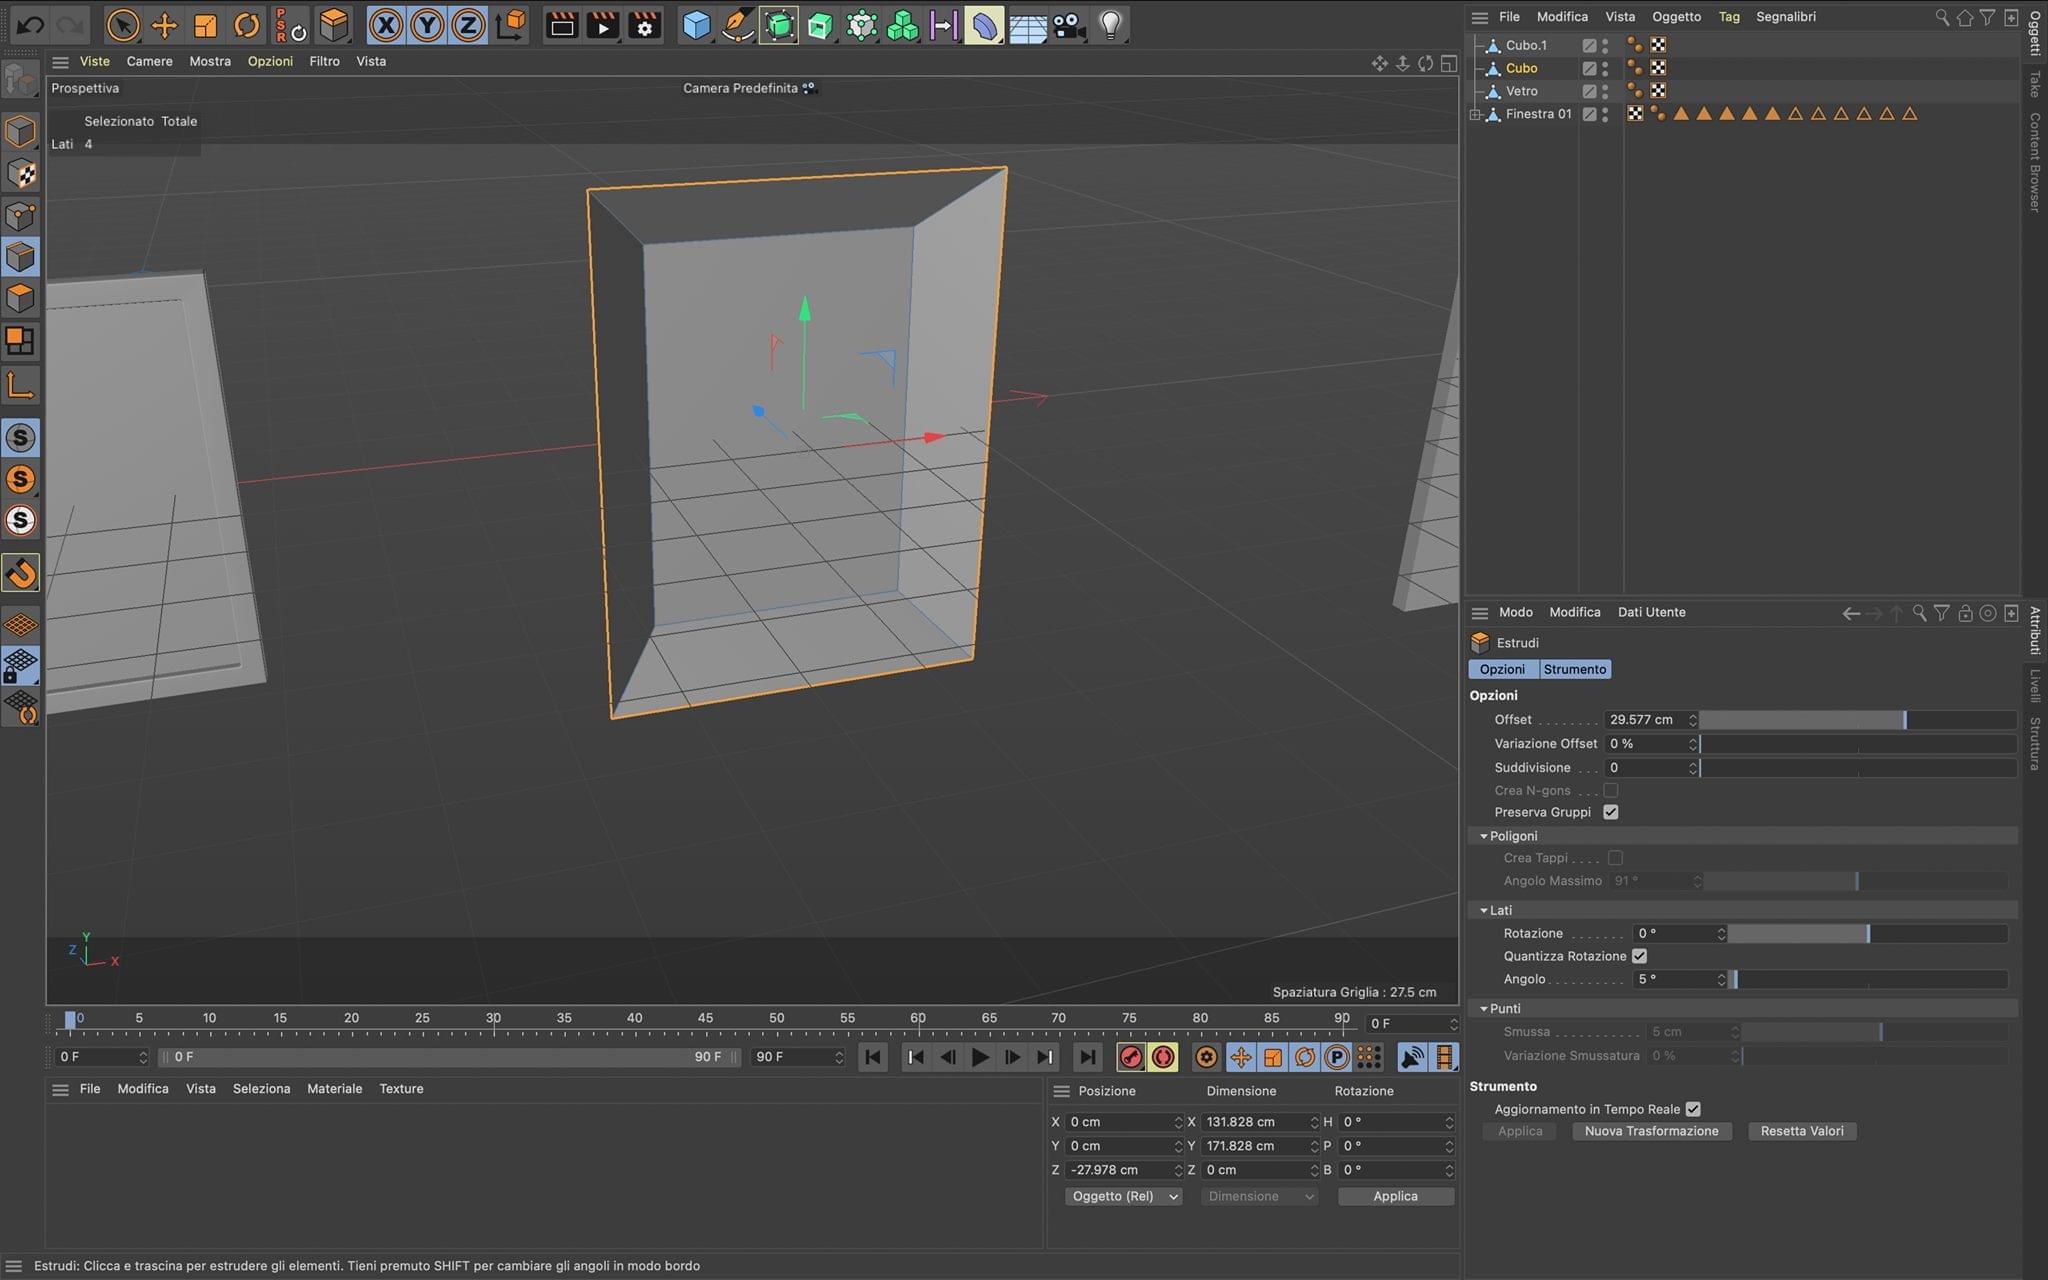Uncheck Preserva Gruppi checkbox
The height and width of the screenshot is (1280, 2048).
coord(1610,812)
